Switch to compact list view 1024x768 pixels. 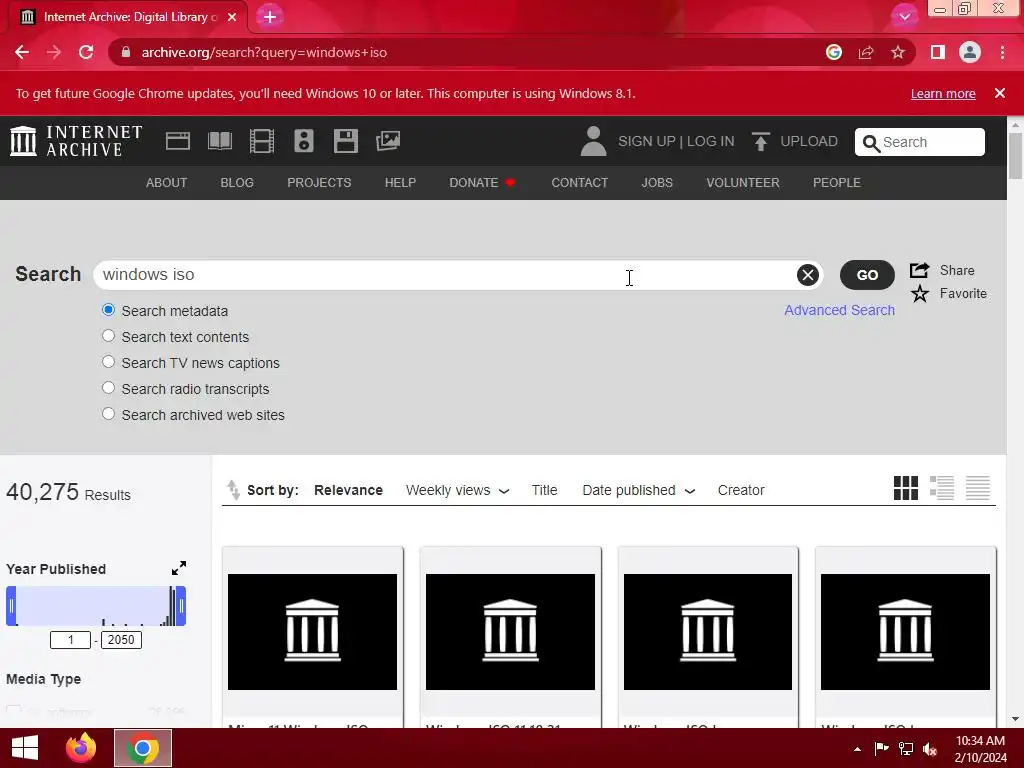click(978, 488)
